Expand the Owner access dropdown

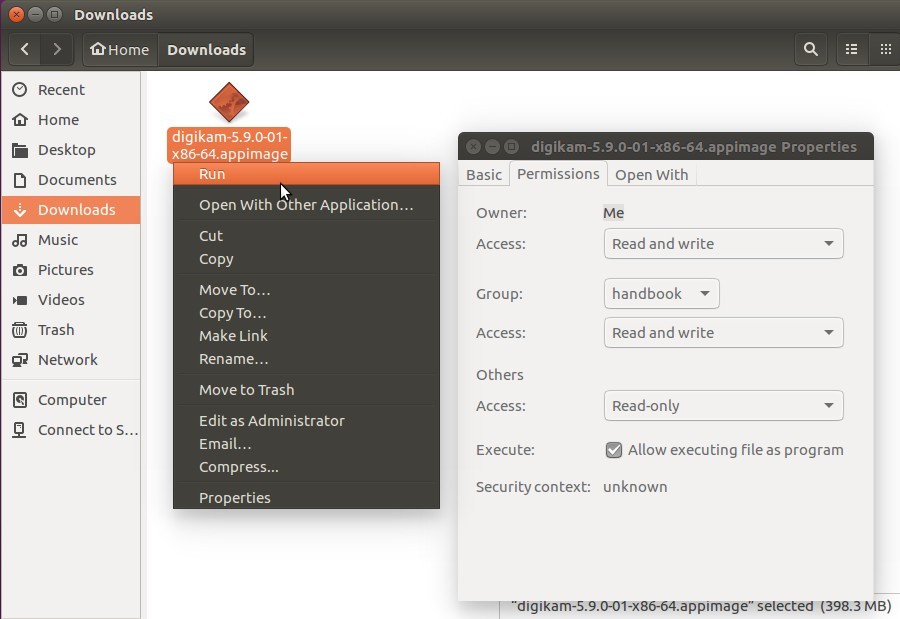point(723,243)
